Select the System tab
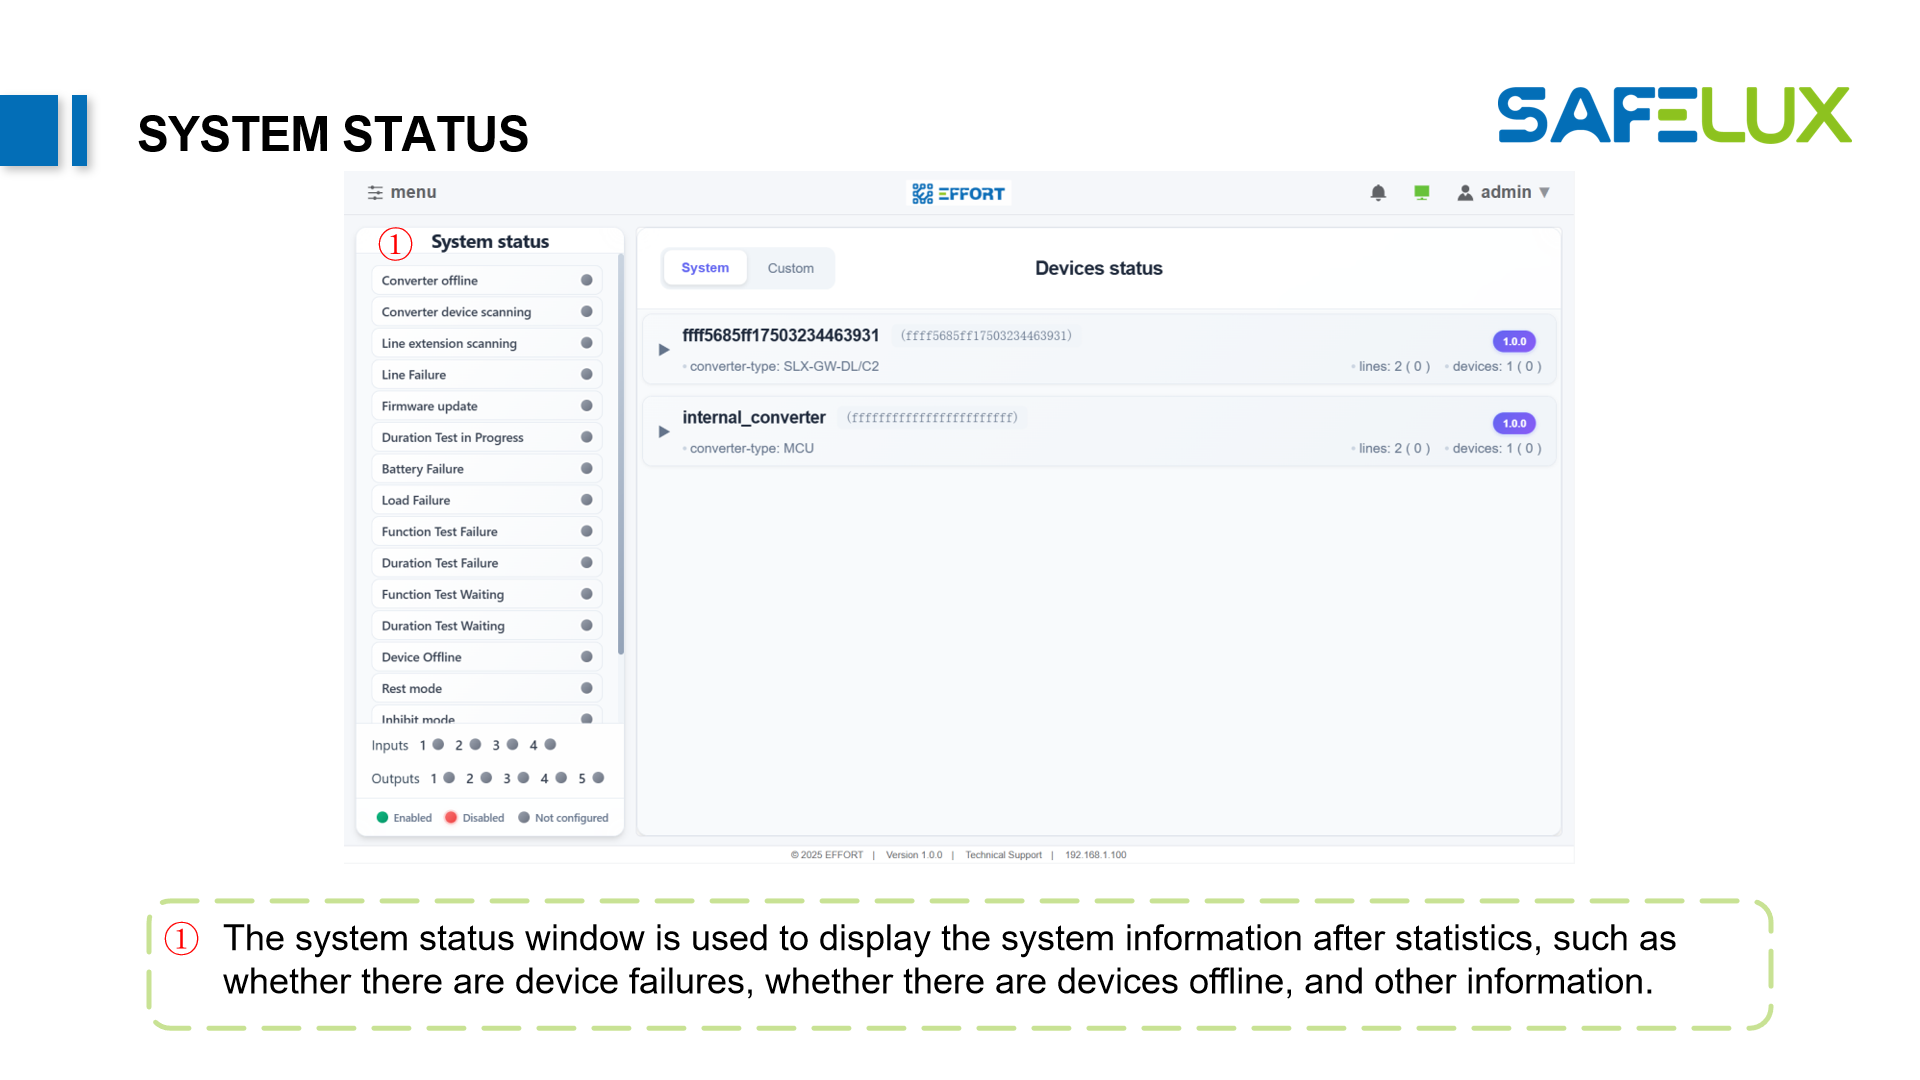 705,268
